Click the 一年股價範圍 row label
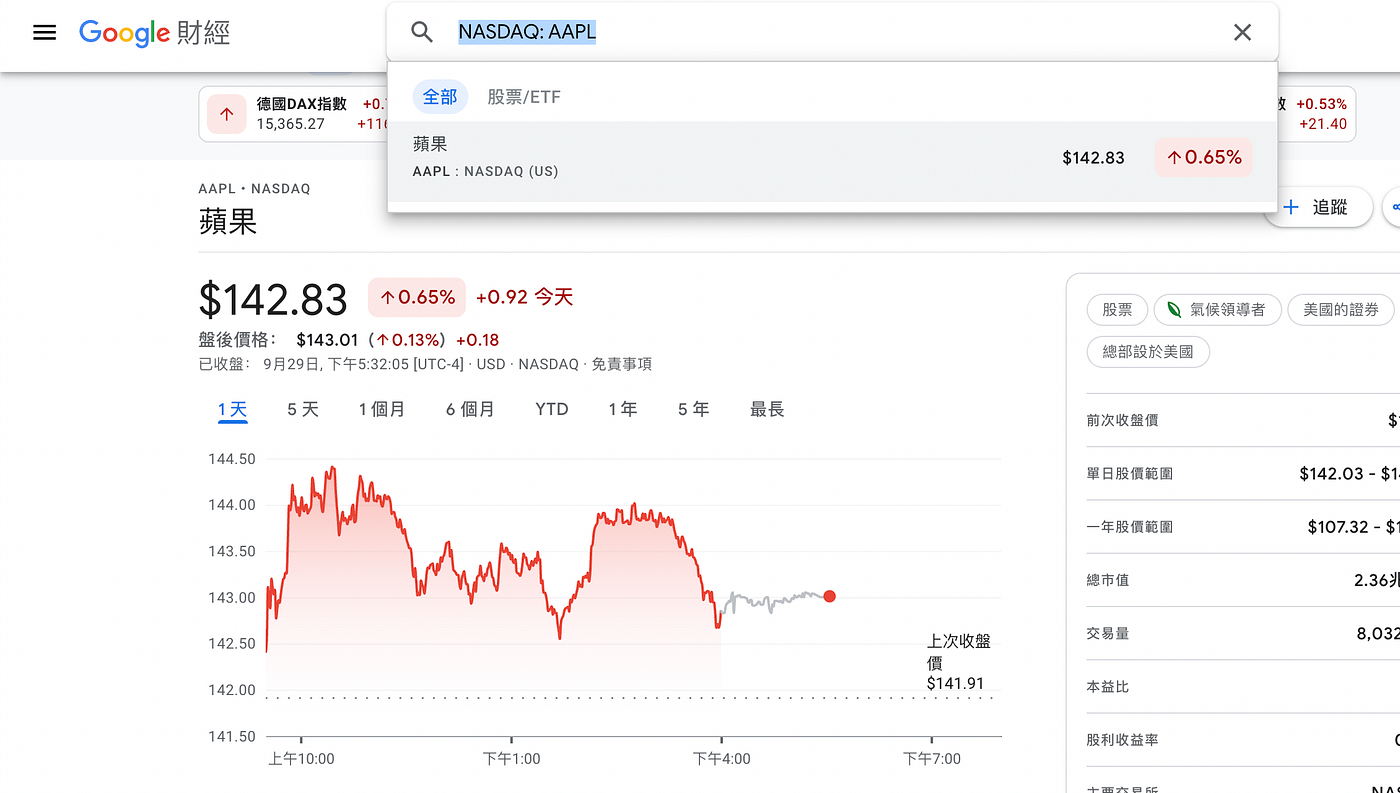Screen dimensions: 1400x793 click(x=1130, y=527)
